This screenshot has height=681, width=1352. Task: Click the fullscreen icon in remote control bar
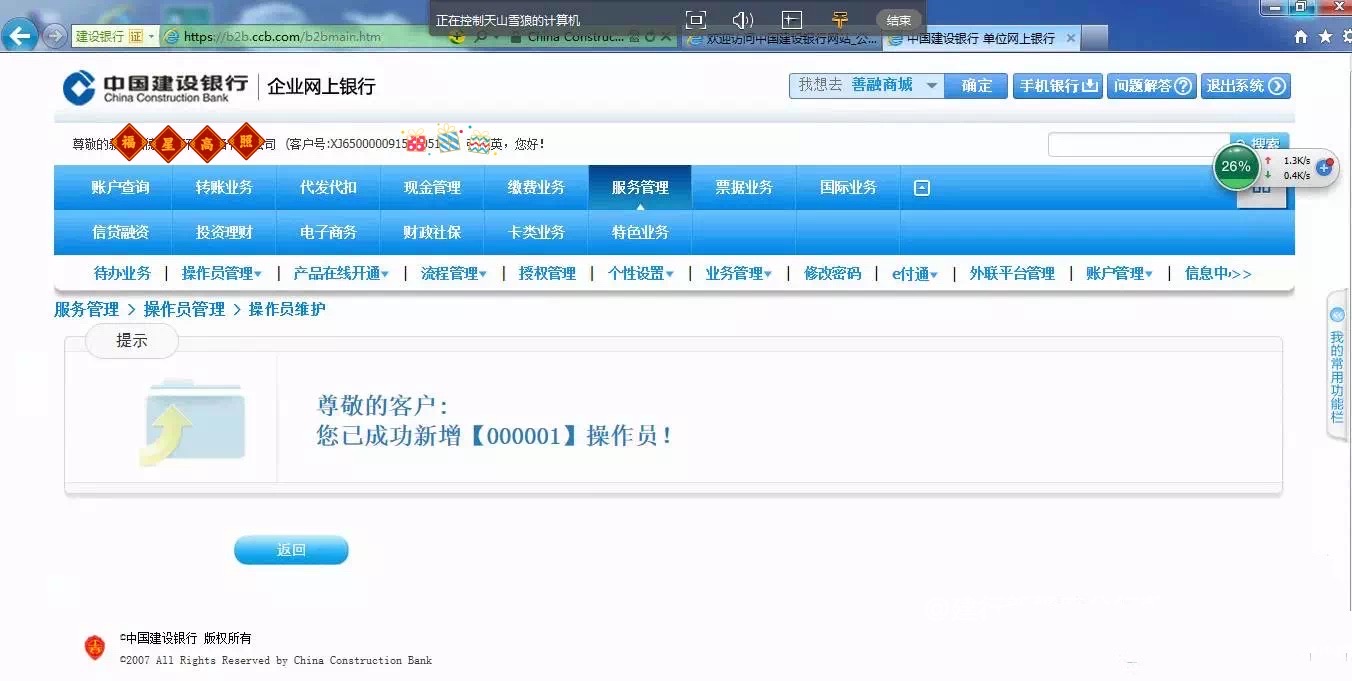(x=696, y=19)
